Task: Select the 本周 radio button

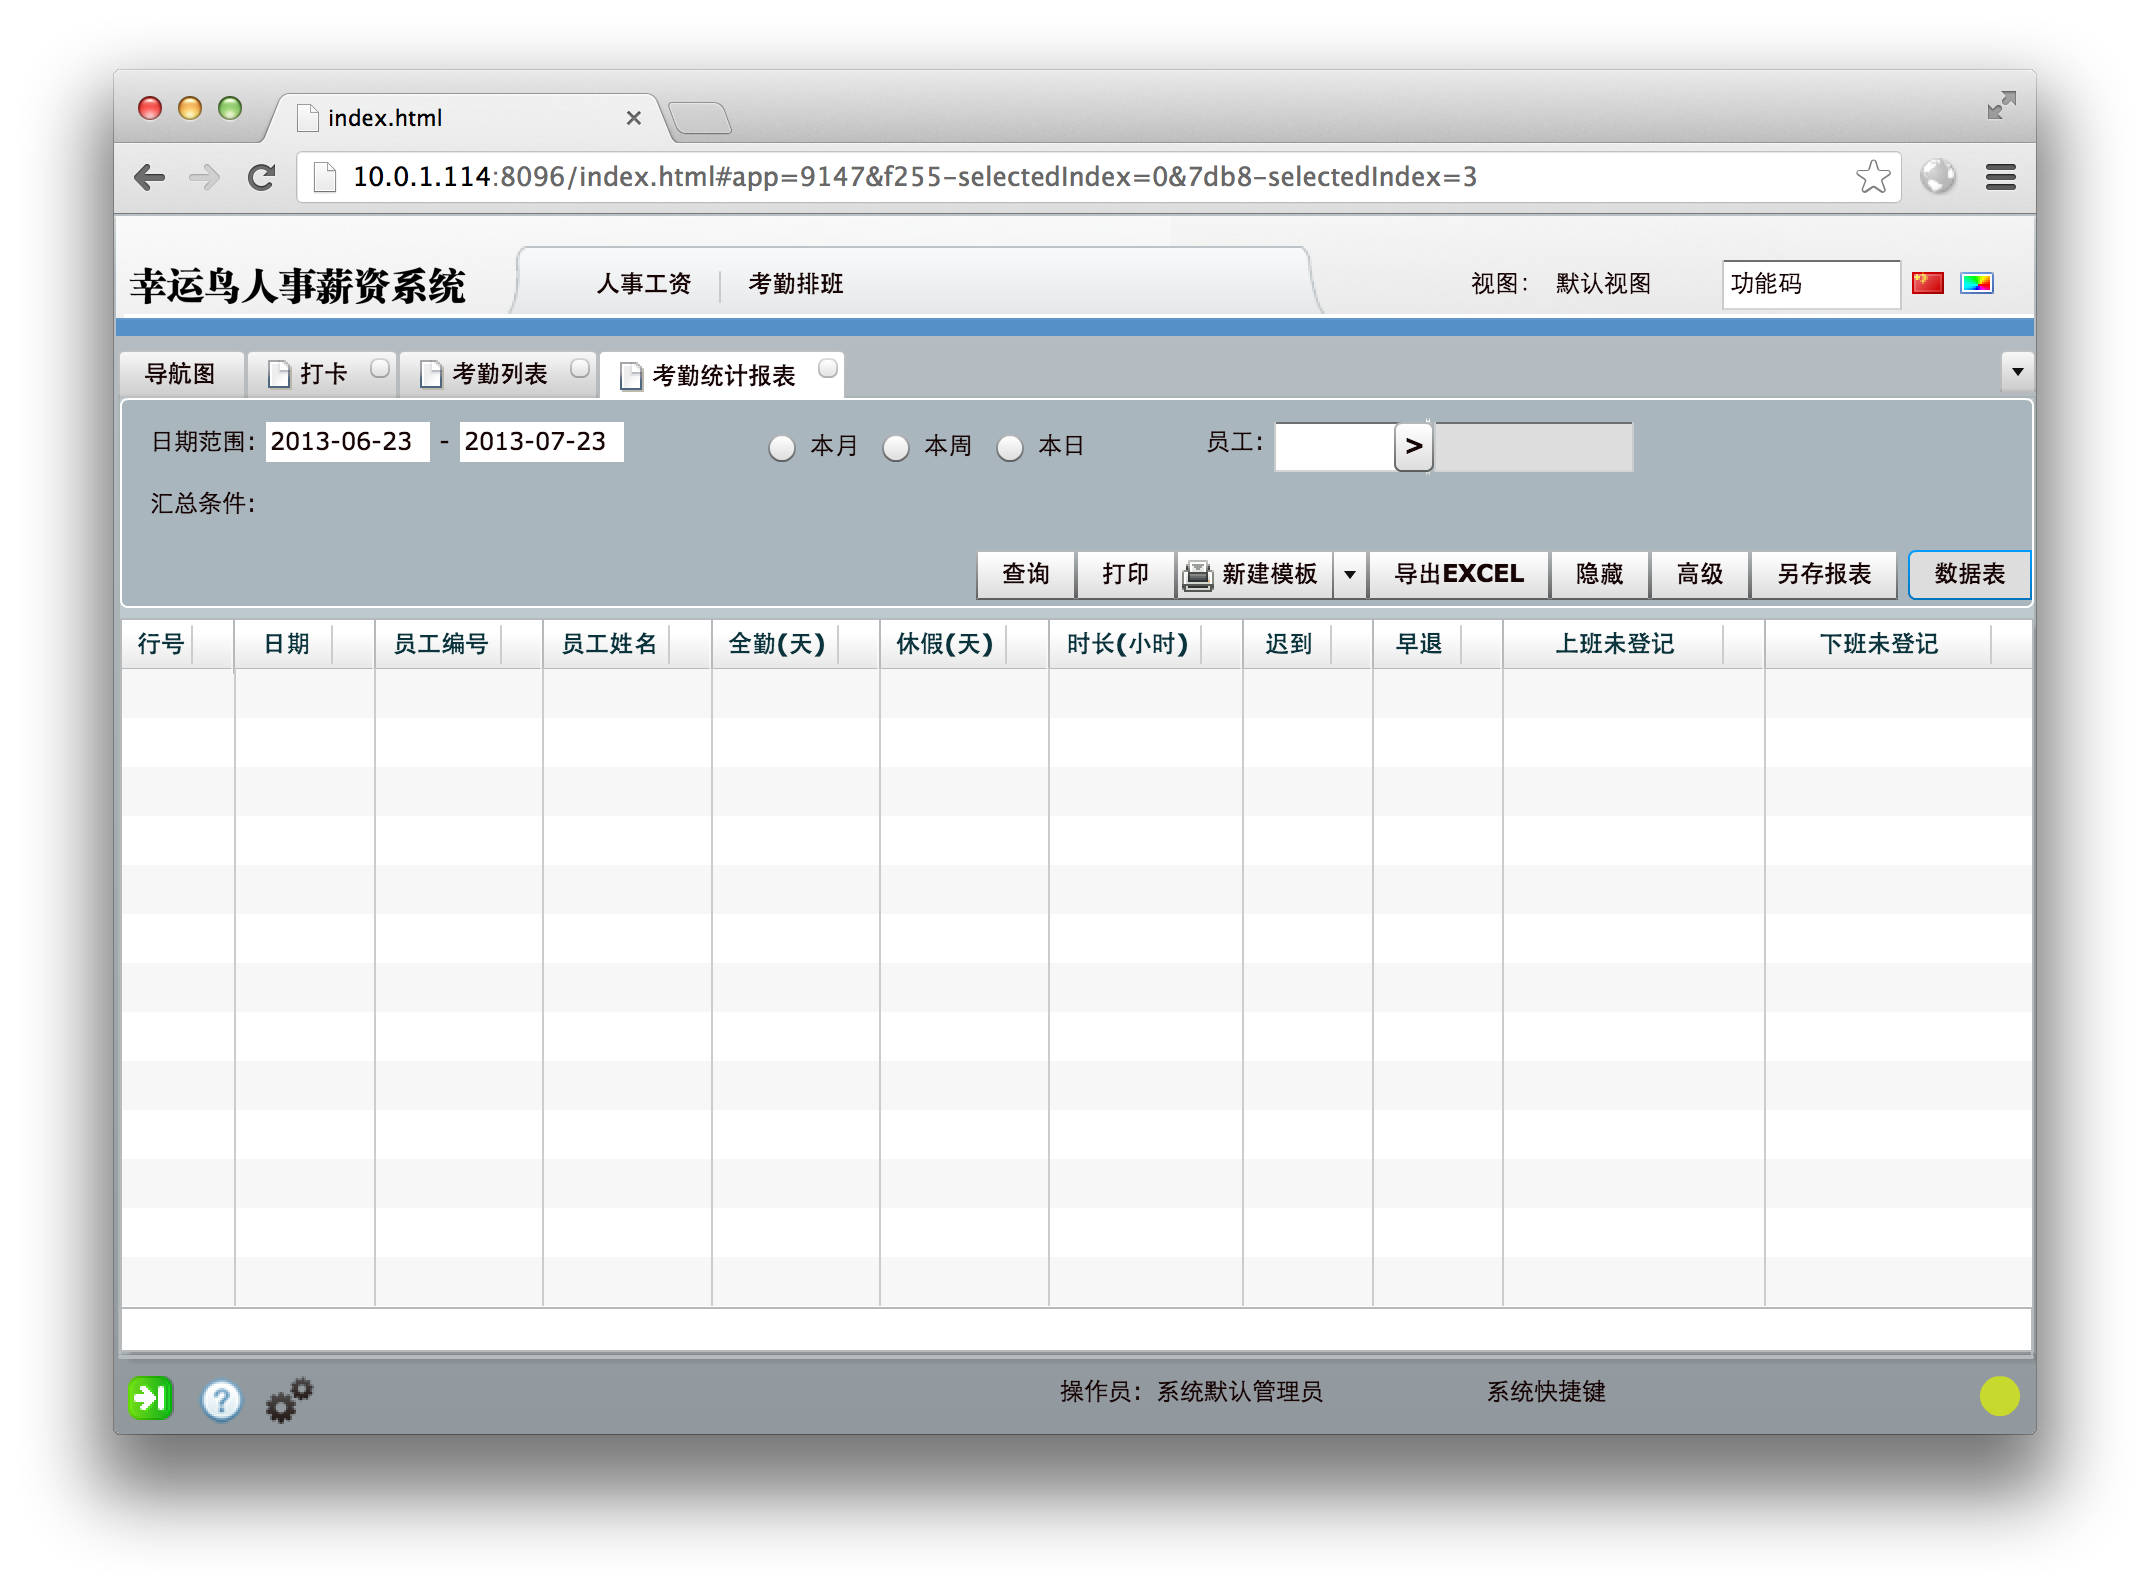Action: coord(896,447)
